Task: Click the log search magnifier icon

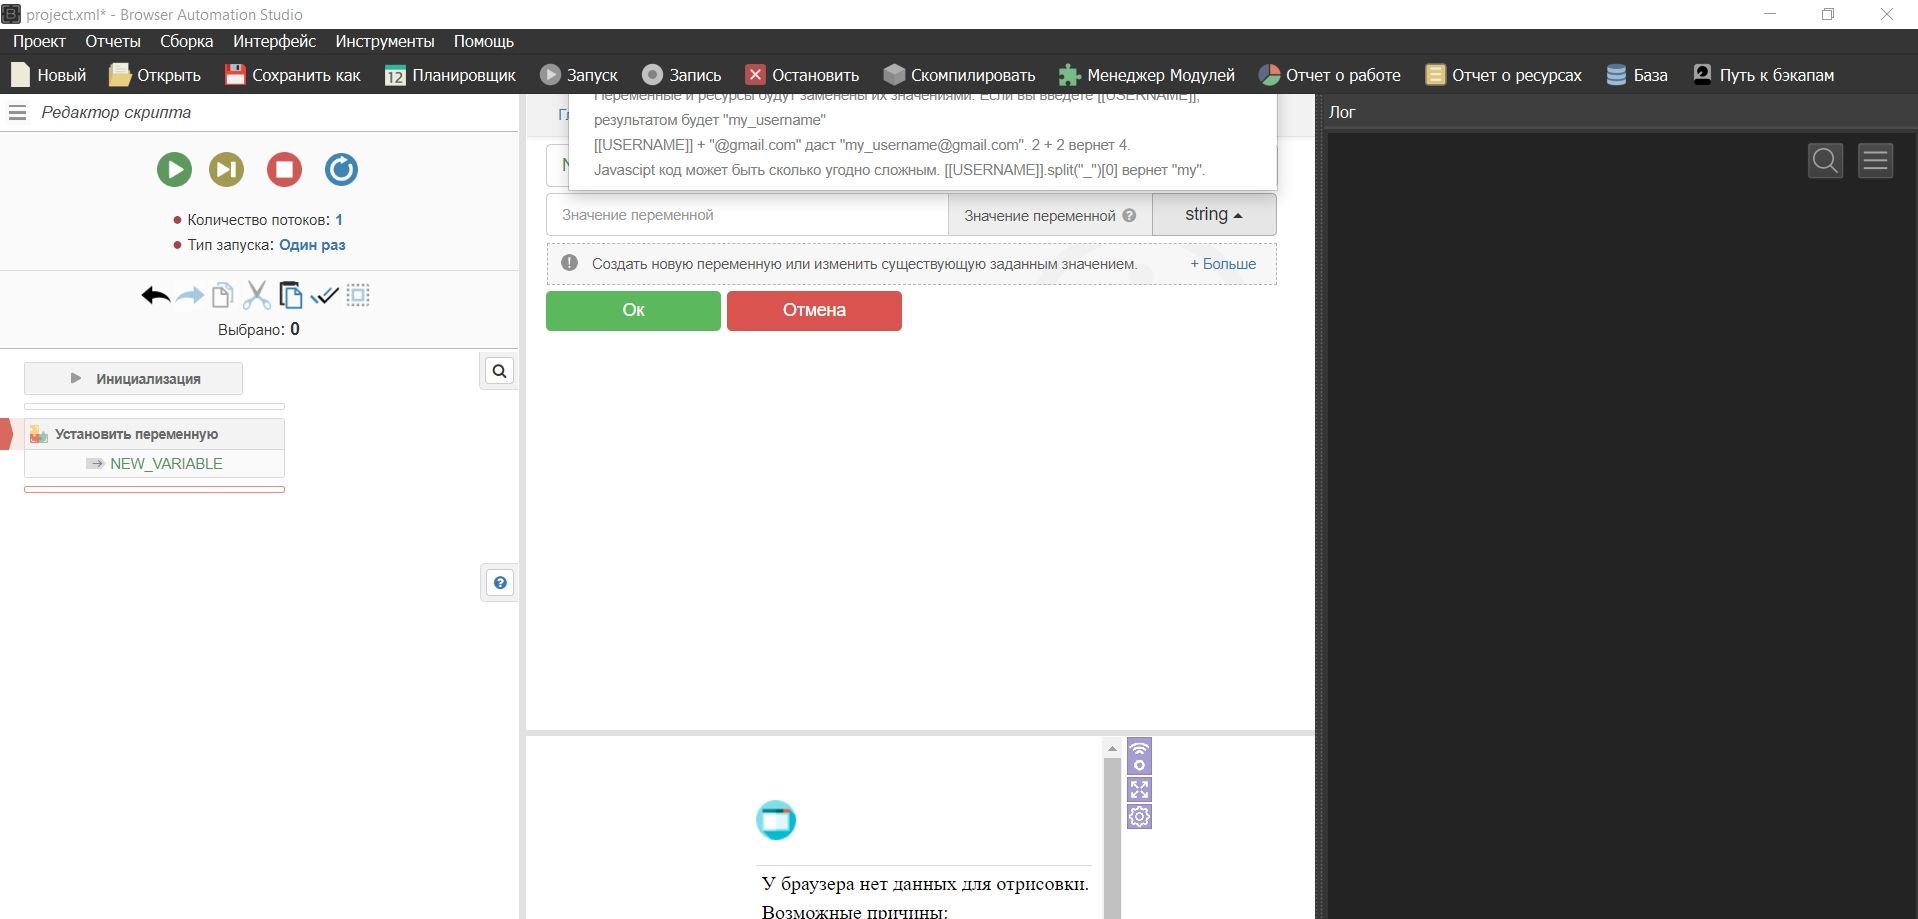Action: coord(1825,160)
